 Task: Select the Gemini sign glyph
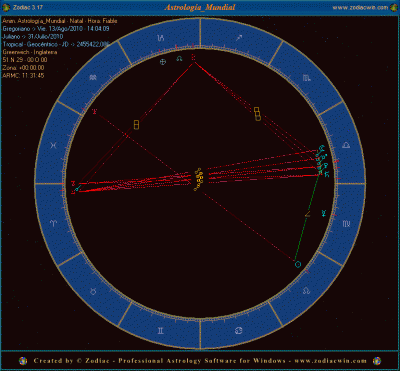tap(161, 330)
